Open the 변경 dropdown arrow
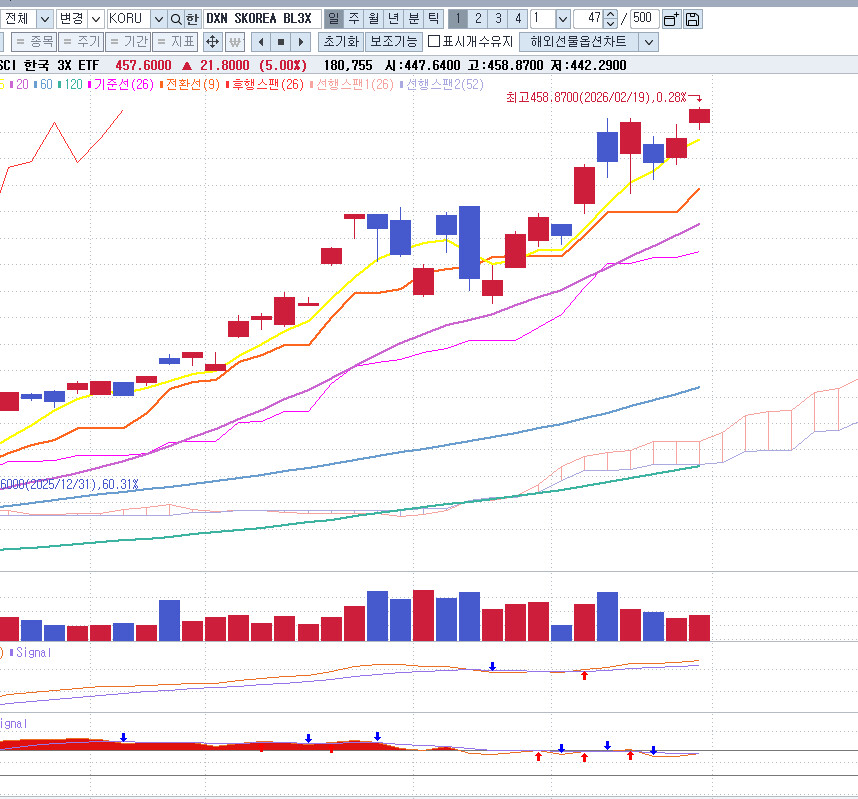This screenshot has height=799, width=858. [x=96, y=19]
